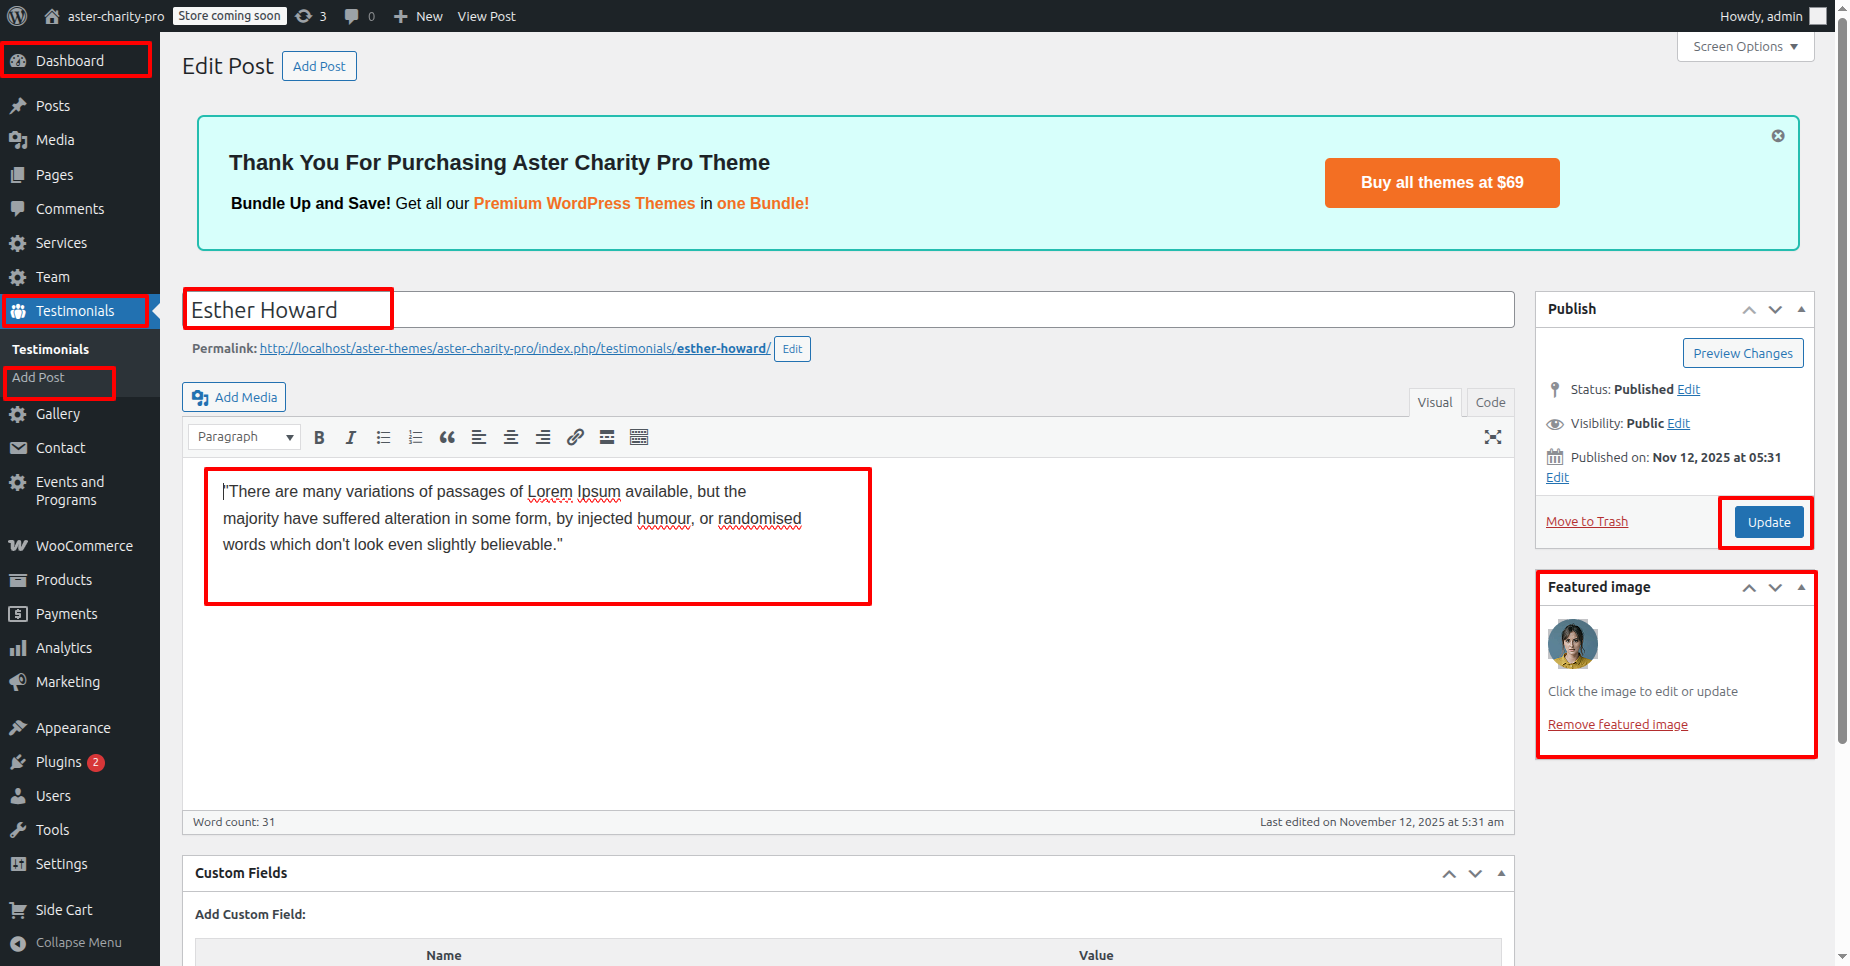Screen dimensions: 1850x966
Task: Click the featured image thumbnail
Action: coord(1572,644)
